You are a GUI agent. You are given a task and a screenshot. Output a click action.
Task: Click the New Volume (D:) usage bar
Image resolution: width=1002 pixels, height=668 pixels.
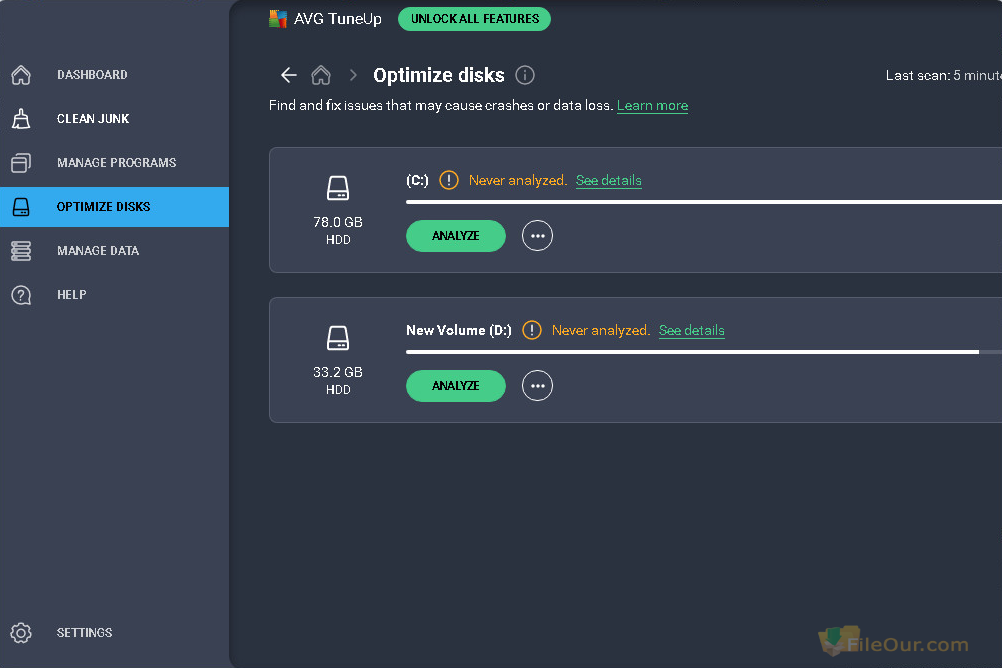(x=704, y=352)
